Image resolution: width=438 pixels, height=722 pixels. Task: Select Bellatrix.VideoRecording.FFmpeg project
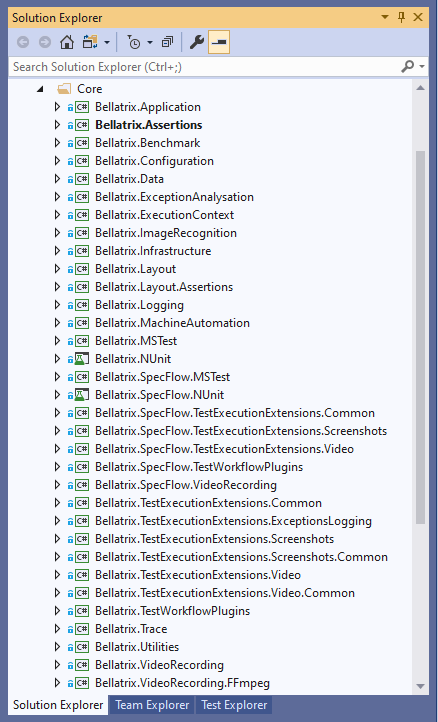coord(182,683)
